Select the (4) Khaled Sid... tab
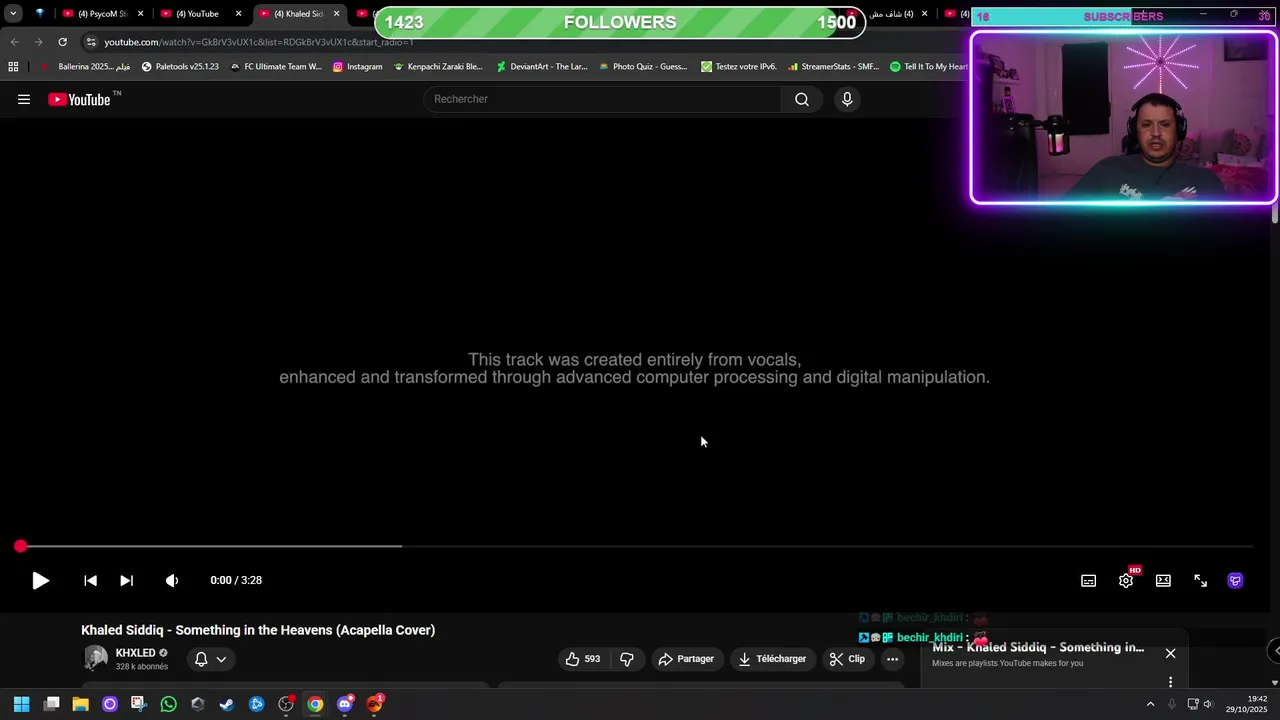The height and width of the screenshot is (720, 1280). coord(299,14)
